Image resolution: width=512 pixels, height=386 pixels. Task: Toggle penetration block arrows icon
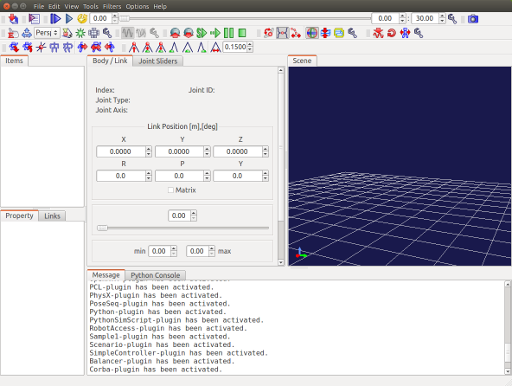click(325, 33)
